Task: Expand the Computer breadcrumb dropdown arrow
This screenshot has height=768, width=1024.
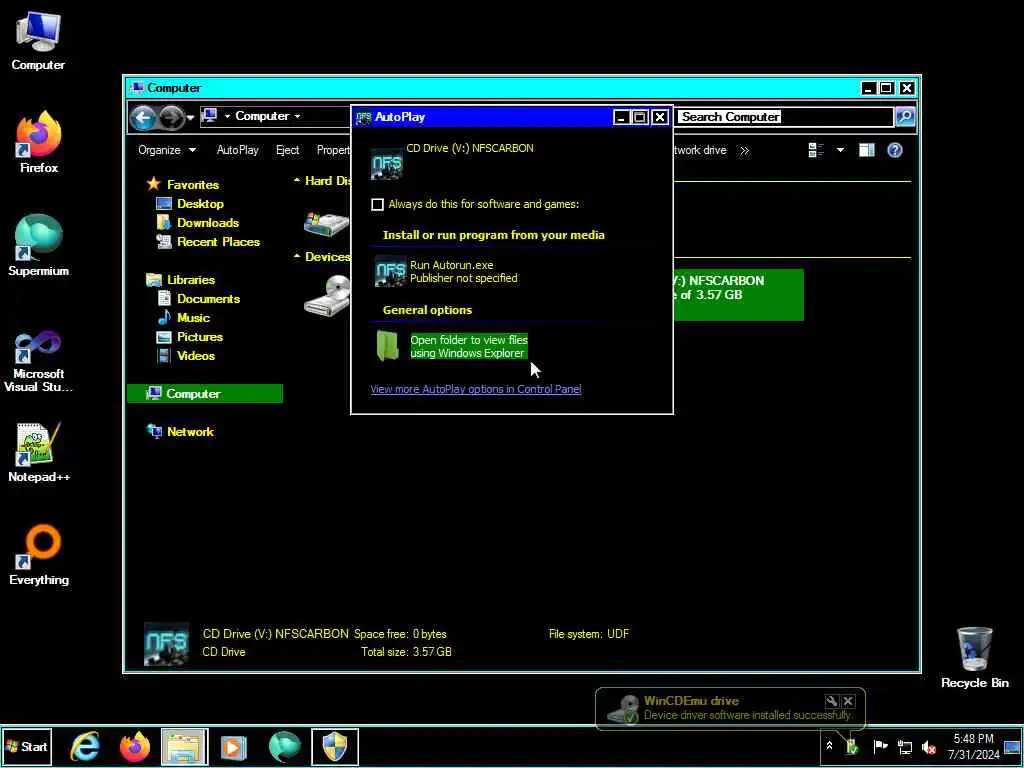Action: [x=297, y=116]
